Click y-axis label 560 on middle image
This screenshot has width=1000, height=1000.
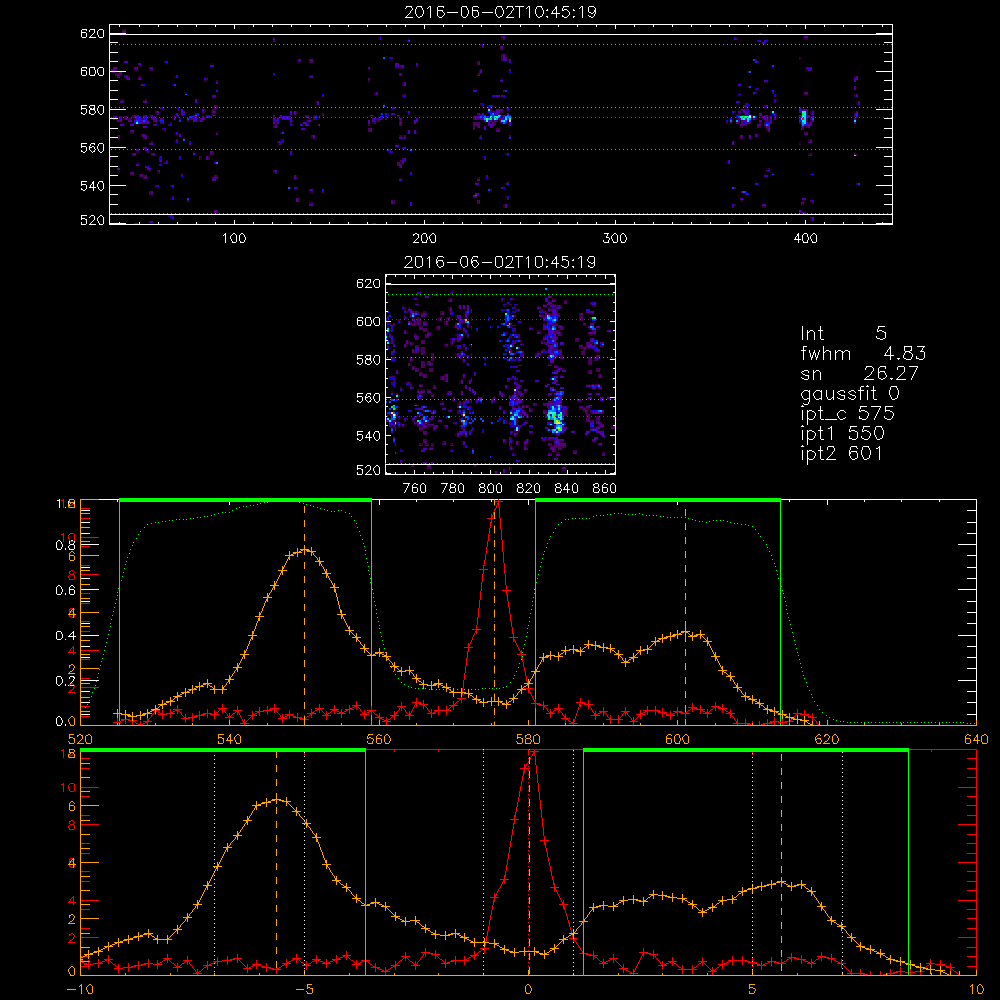tap(369, 398)
